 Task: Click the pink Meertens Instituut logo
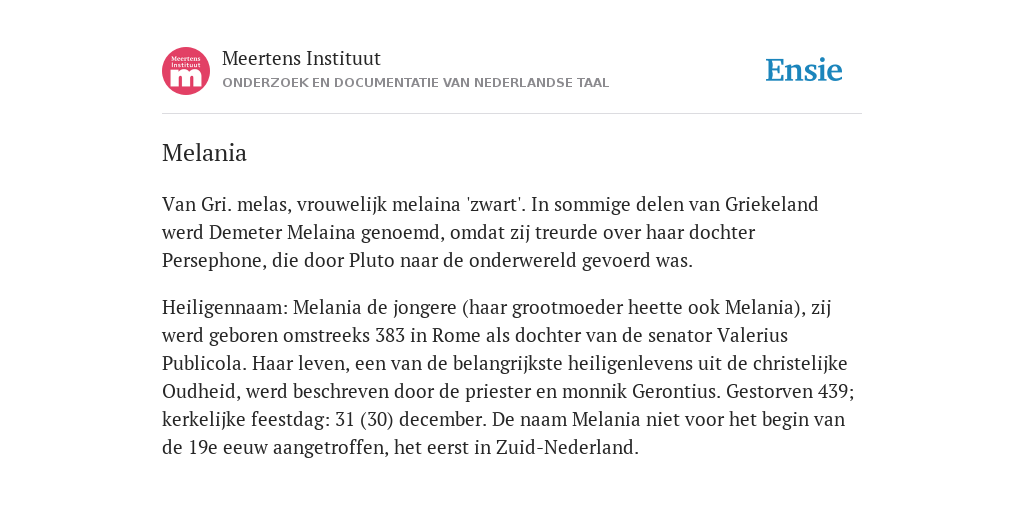click(x=186, y=71)
